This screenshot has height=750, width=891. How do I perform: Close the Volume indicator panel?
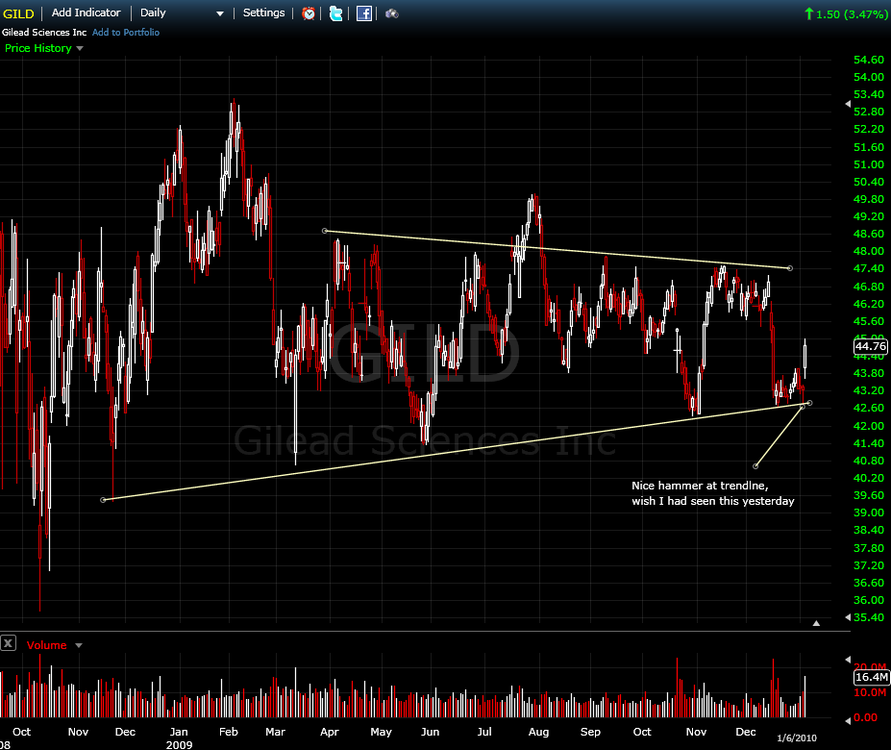coord(8,643)
